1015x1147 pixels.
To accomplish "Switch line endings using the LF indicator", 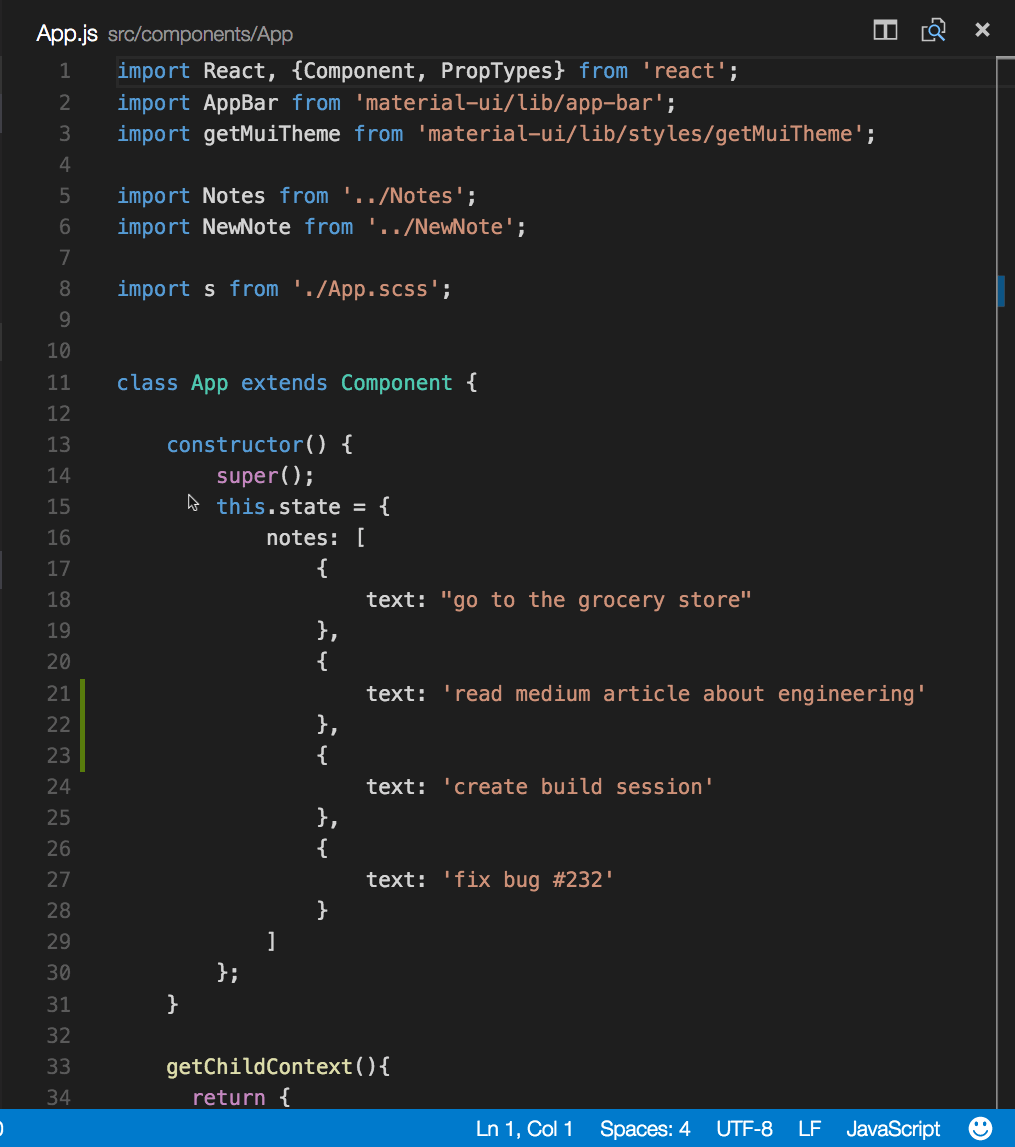I will click(x=809, y=1128).
